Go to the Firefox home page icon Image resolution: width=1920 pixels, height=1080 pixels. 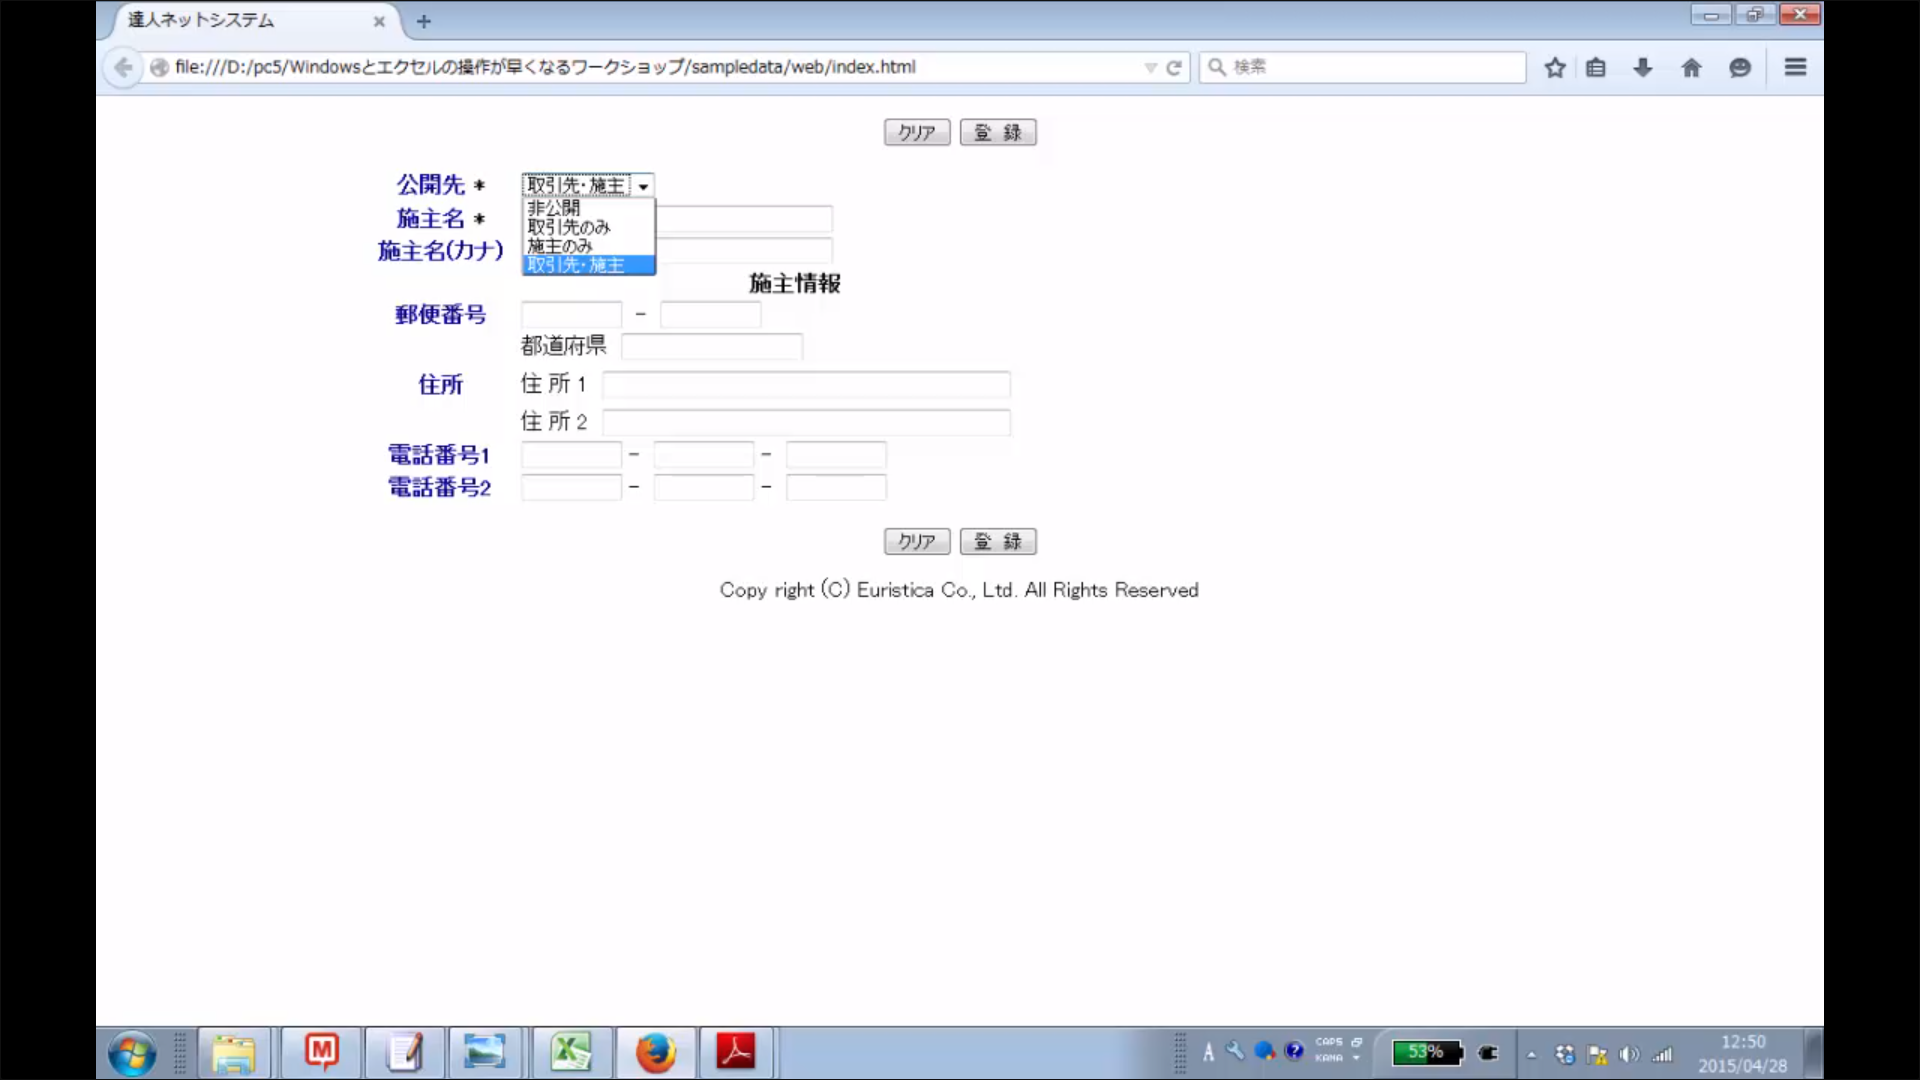(x=1691, y=68)
